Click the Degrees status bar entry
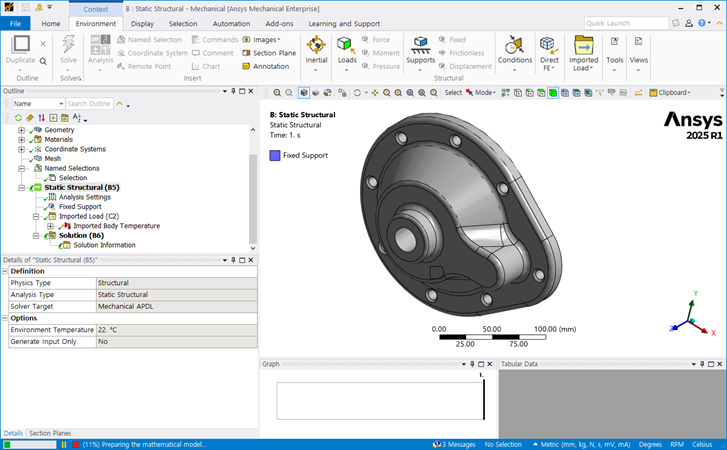727x450 pixels. (650, 444)
